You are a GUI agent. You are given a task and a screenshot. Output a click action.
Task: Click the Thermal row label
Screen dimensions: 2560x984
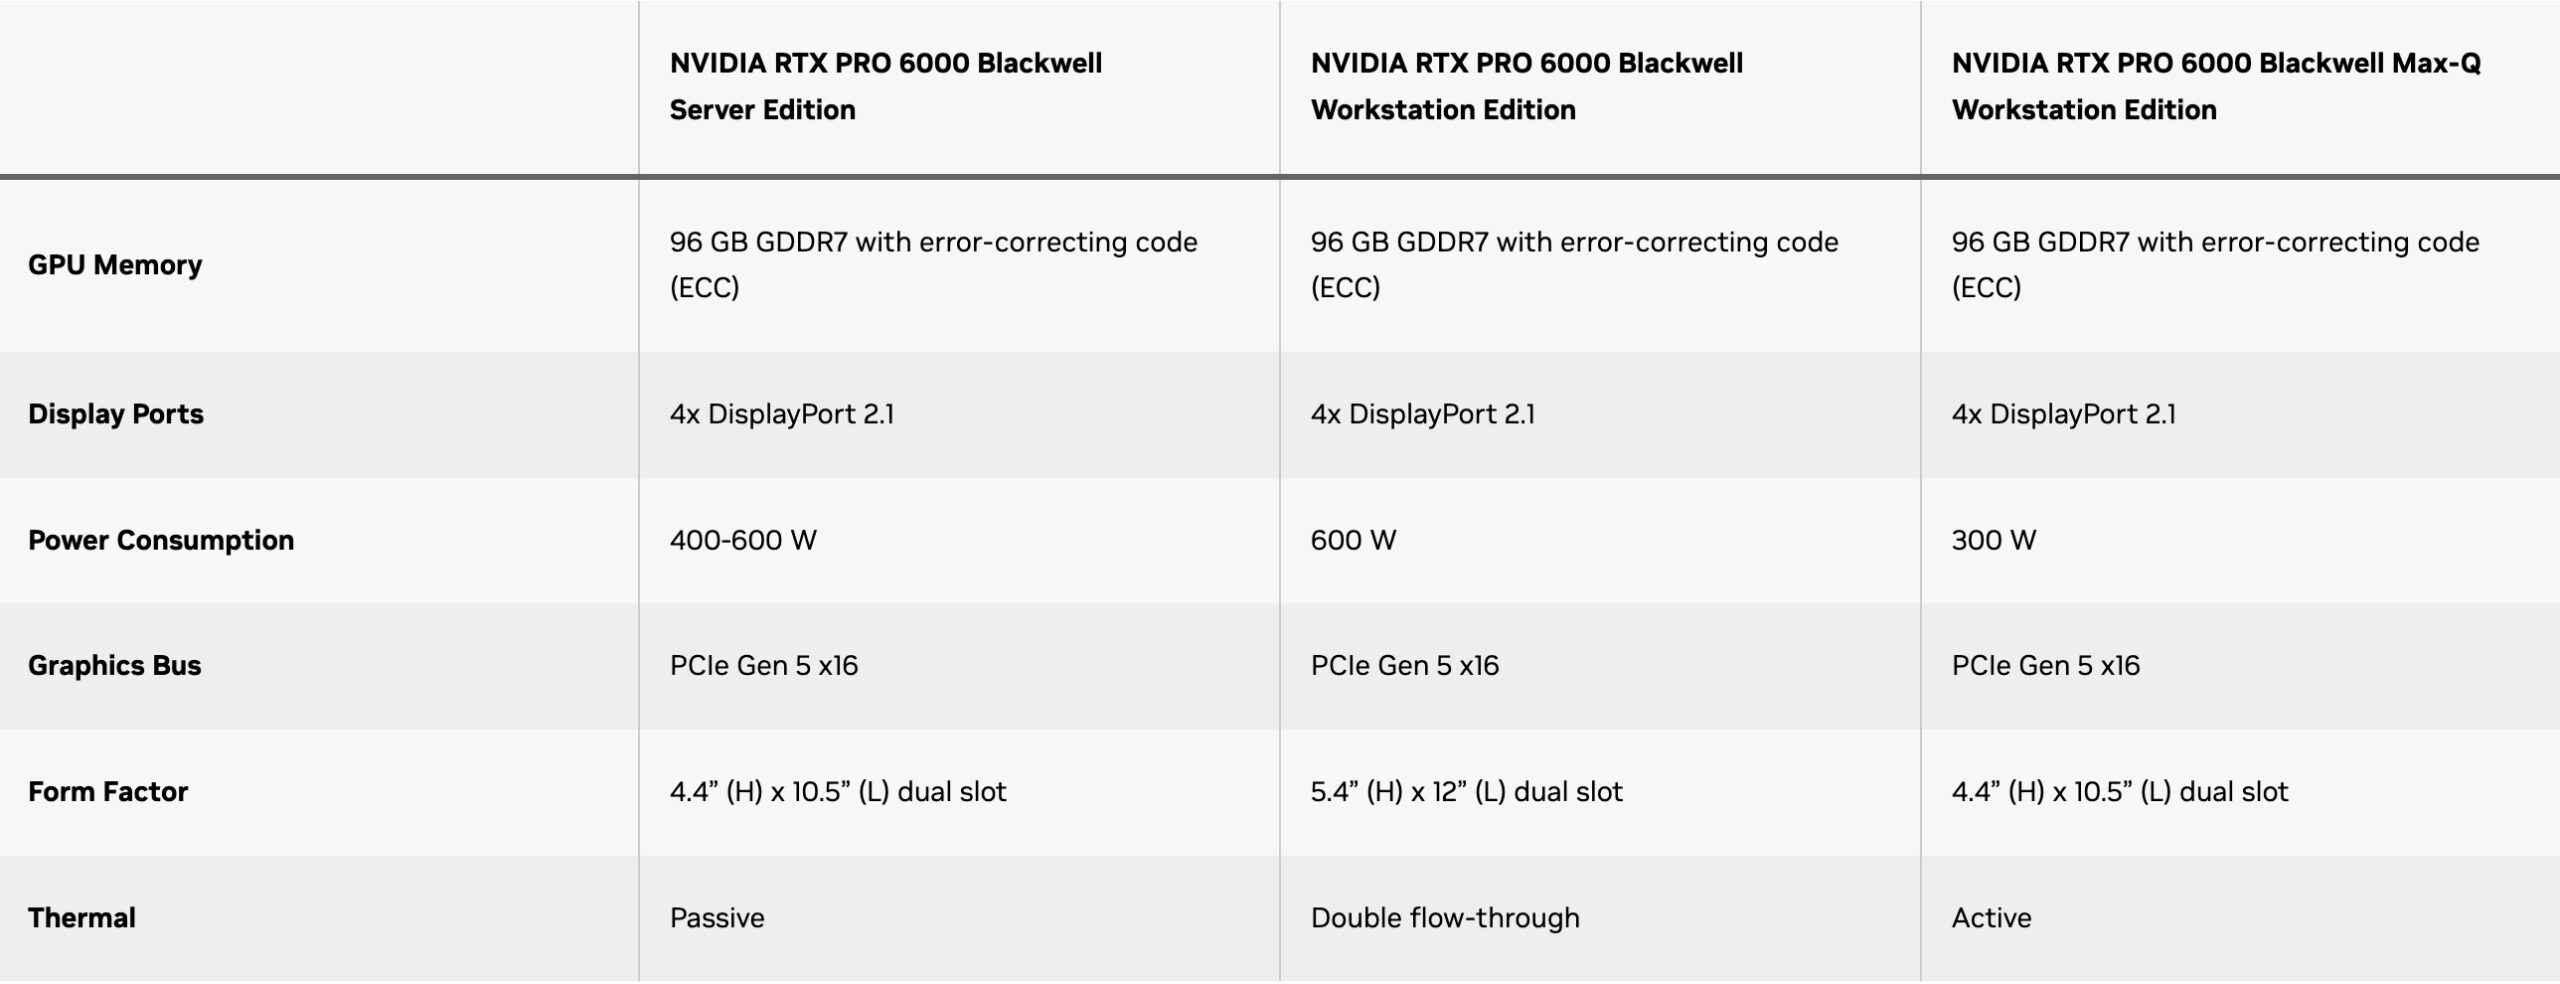coord(82,918)
